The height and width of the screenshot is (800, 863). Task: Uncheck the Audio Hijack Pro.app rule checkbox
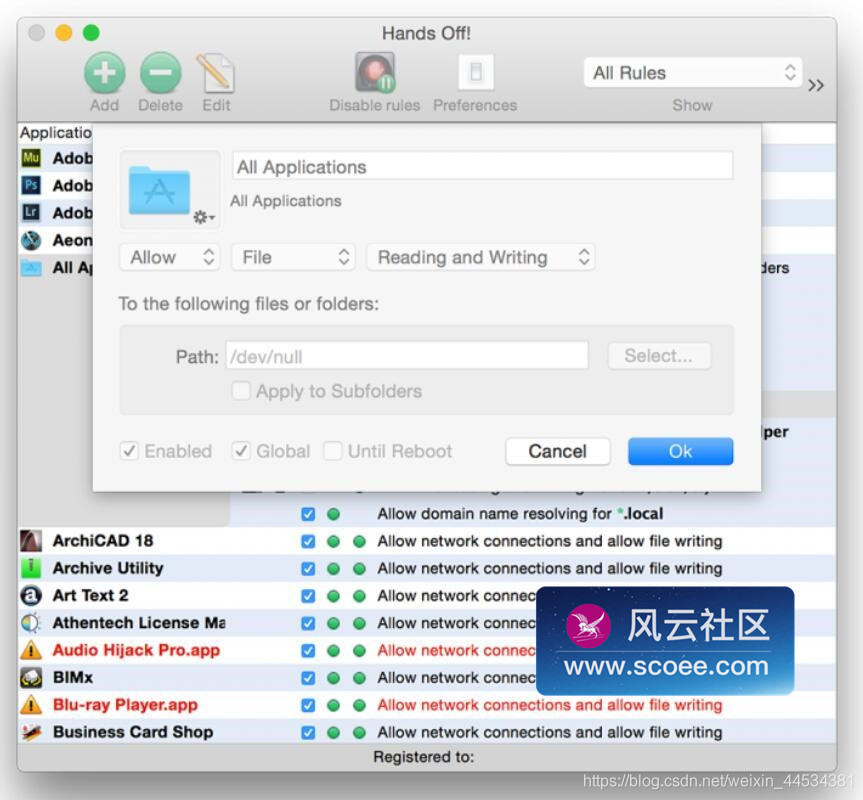pyautogui.click(x=308, y=651)
